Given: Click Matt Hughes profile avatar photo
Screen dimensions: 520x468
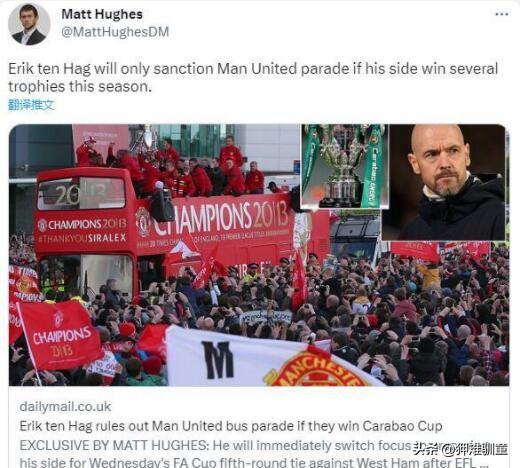Looking at the screenshot, I should coord(29,24).
